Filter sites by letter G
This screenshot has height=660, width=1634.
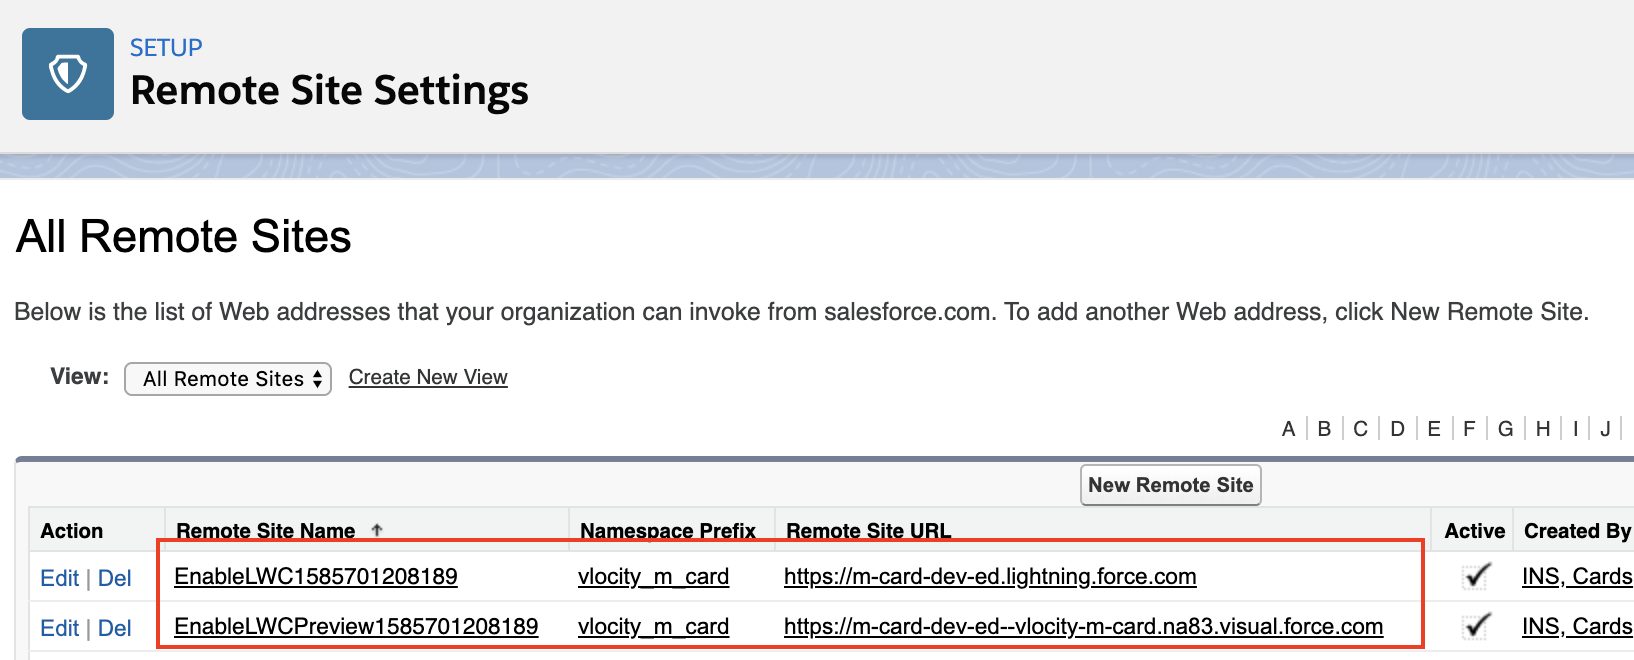point(1505,429)
